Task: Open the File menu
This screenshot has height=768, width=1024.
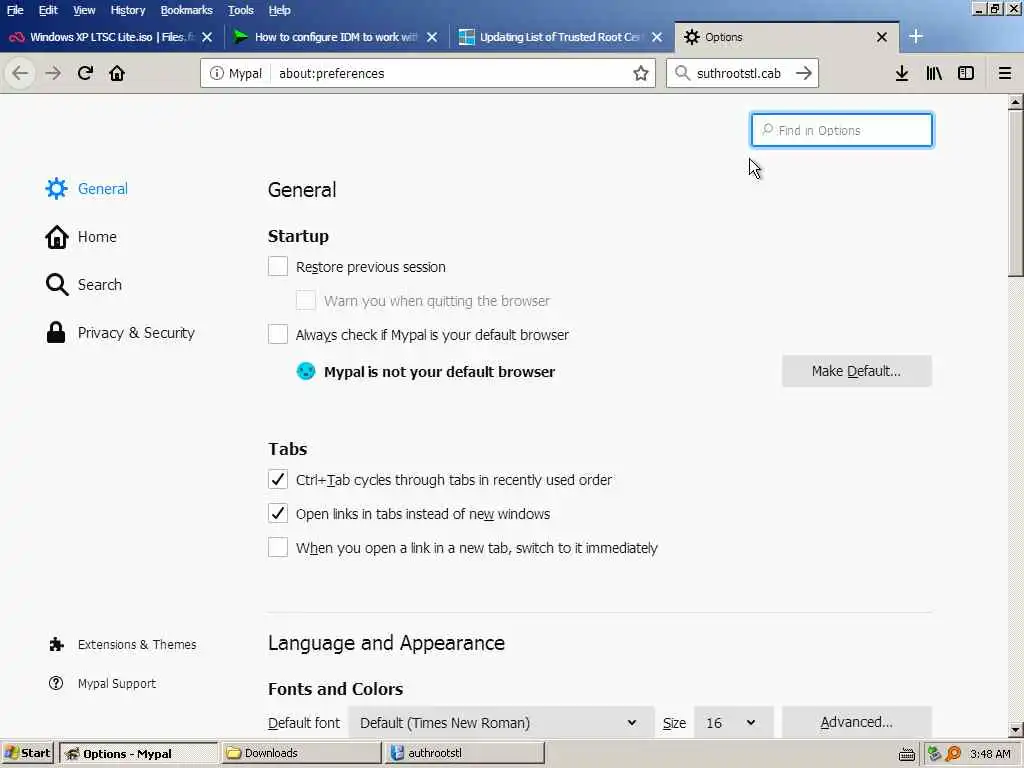Action: pyautogui.click(x=15, y=10)
